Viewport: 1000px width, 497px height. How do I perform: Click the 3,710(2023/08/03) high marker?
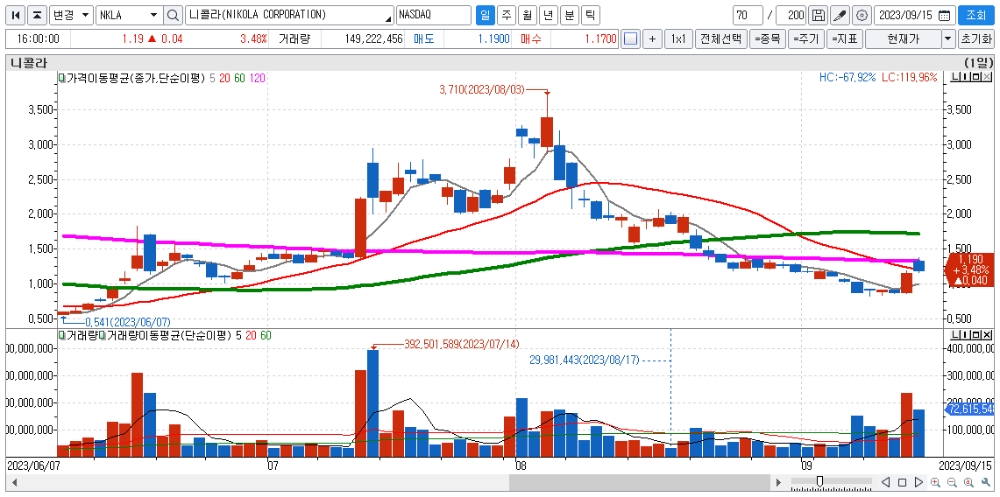[482, 90]
